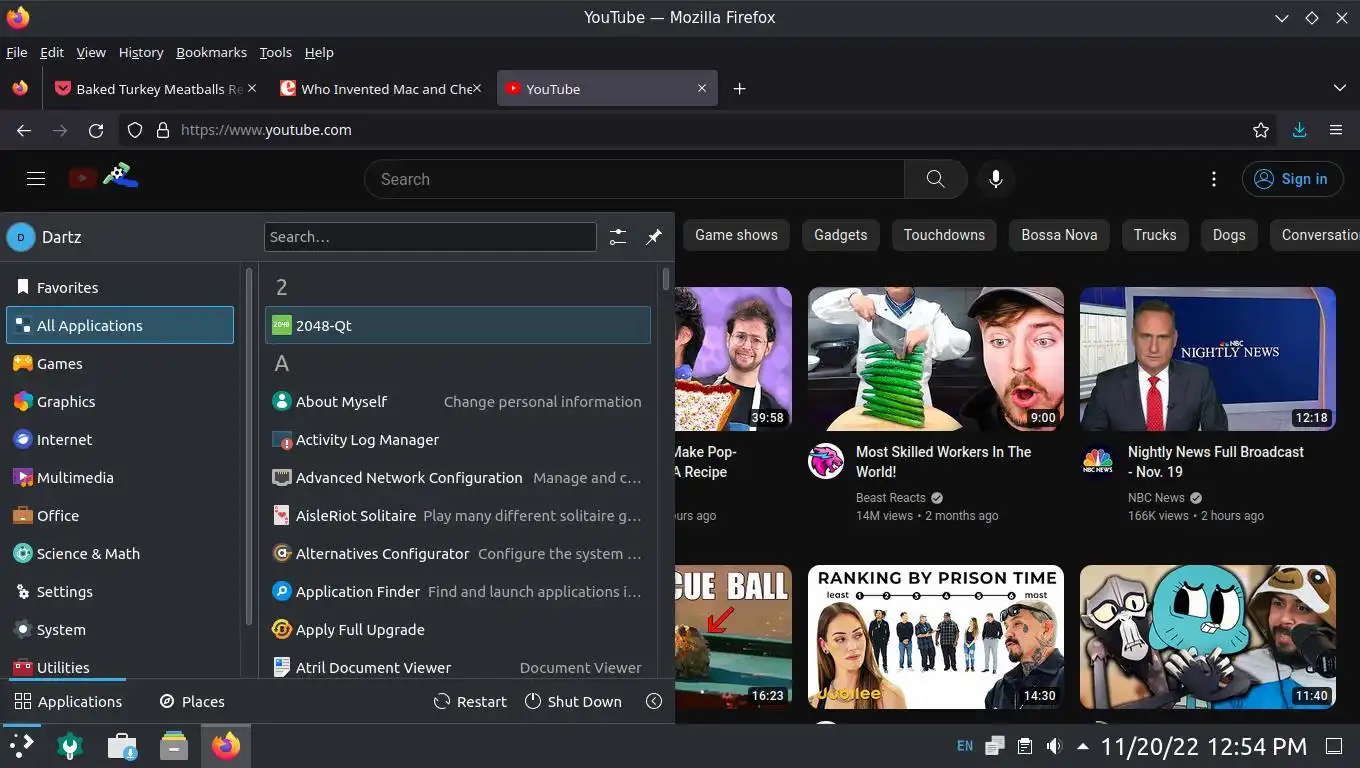
Task: Select Dogs filter chip
Action: 1229,235
